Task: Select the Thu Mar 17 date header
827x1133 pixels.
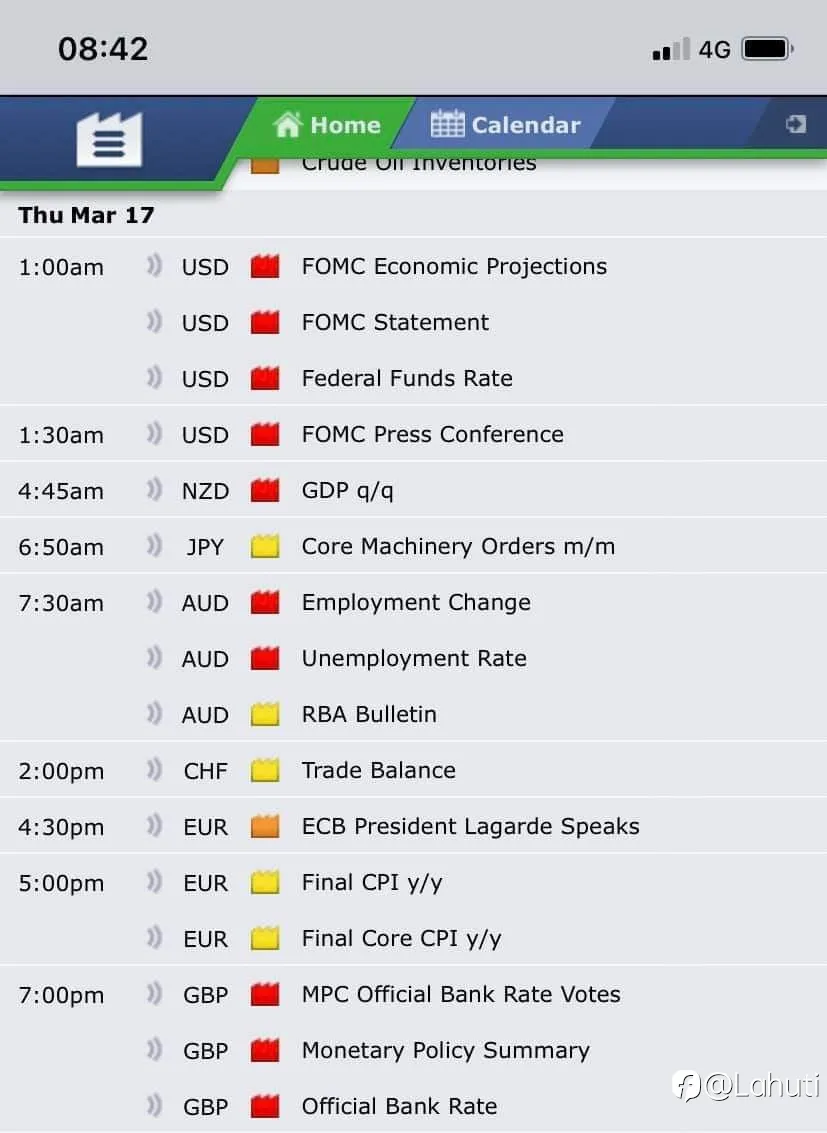Action: (x=86, y=215)
